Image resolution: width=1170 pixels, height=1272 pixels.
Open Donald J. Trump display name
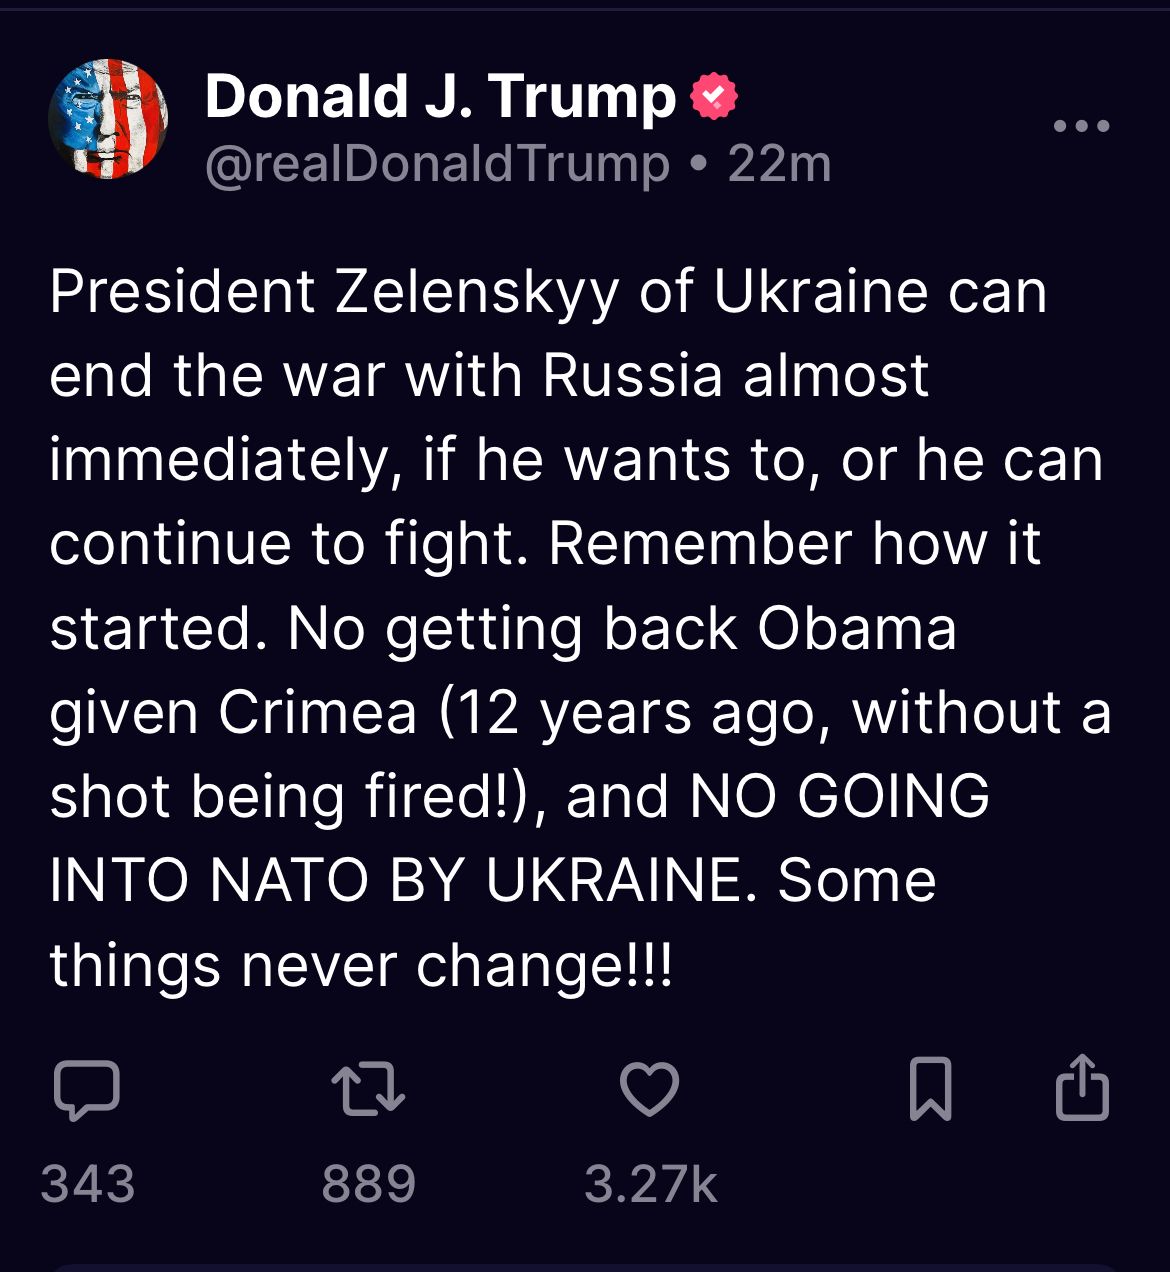pos(441,96)
